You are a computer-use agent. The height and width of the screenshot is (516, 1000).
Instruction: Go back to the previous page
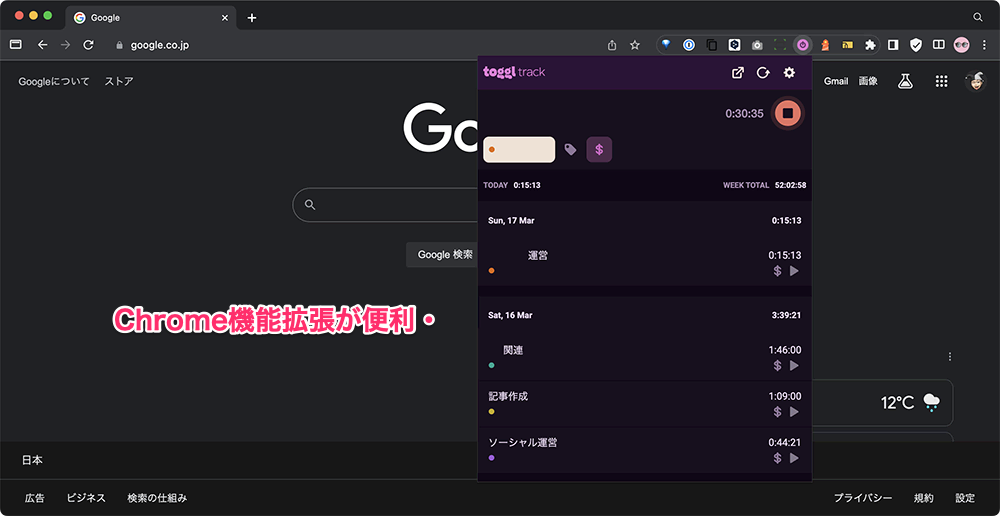[43, 45]
